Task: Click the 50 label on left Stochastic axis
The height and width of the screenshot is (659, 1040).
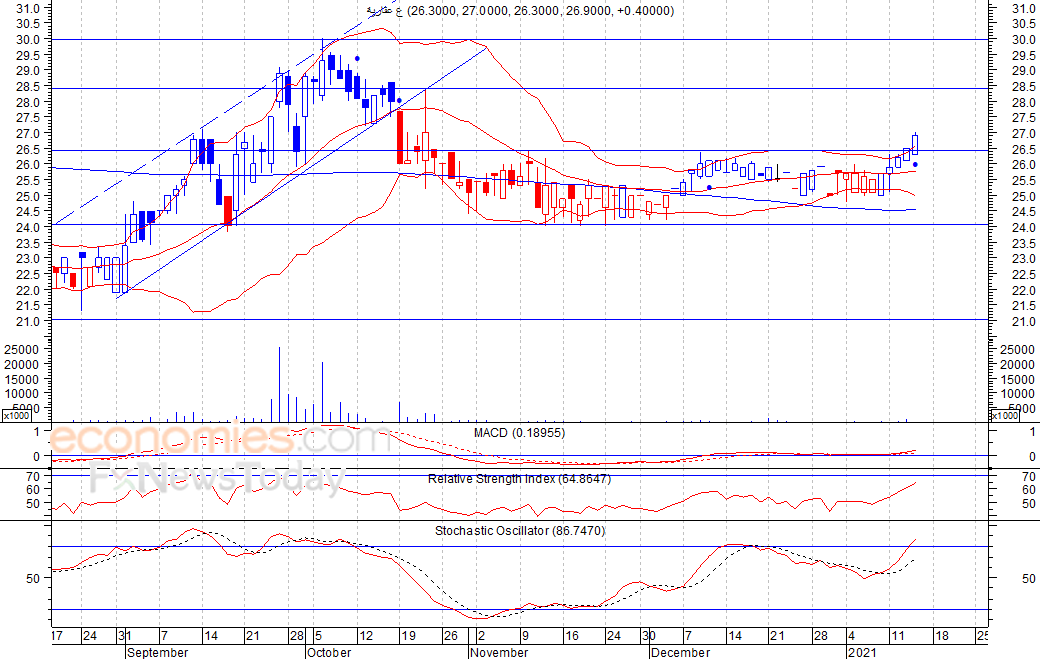Action: [33, 579]
